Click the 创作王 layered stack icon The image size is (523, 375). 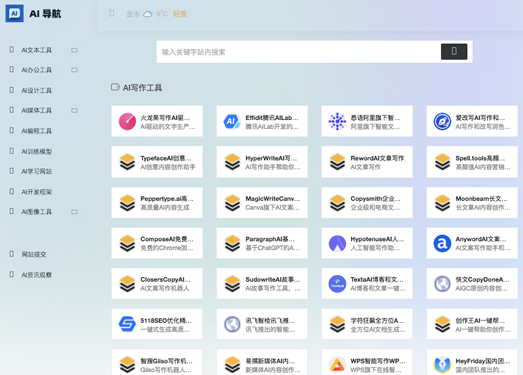[x=442, y=324]
